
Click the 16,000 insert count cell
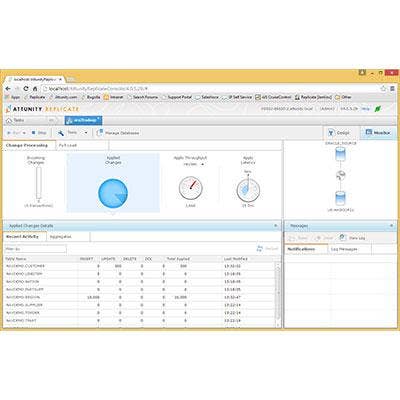(x=93, y=297)
